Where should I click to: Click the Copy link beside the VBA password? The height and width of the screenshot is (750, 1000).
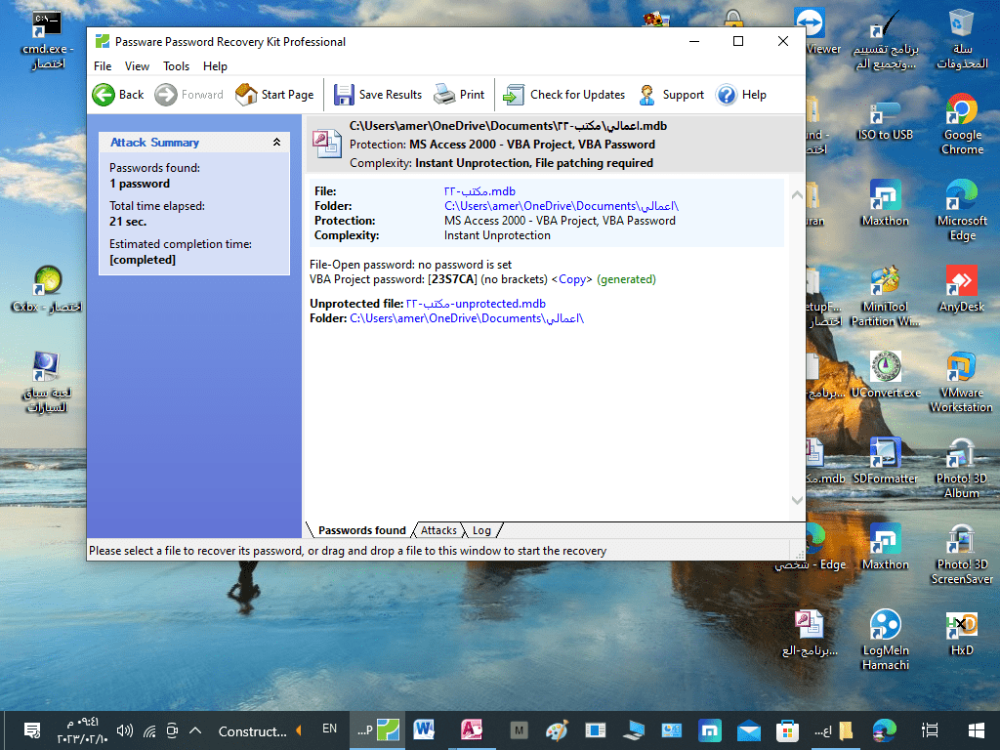coord(572,279)
